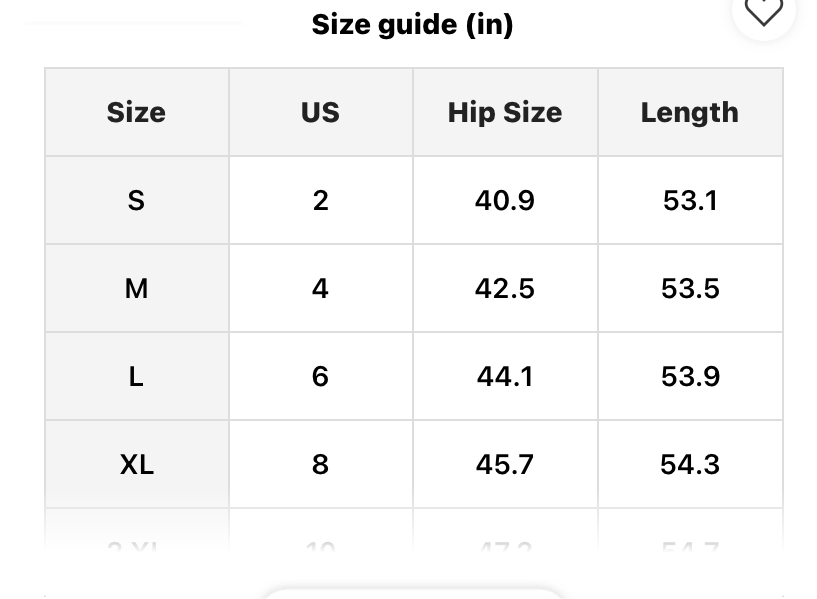
Task: Select the US column header
Action: point(320,112)
